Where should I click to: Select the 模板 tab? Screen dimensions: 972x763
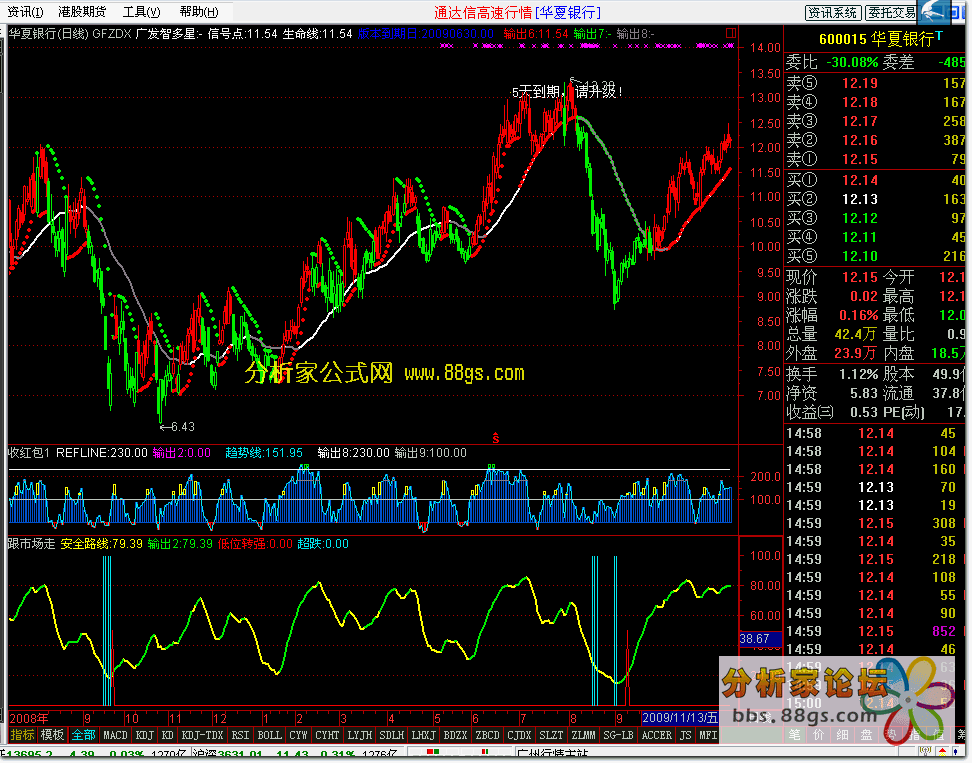pyautogui.click(x=52, y=737)
